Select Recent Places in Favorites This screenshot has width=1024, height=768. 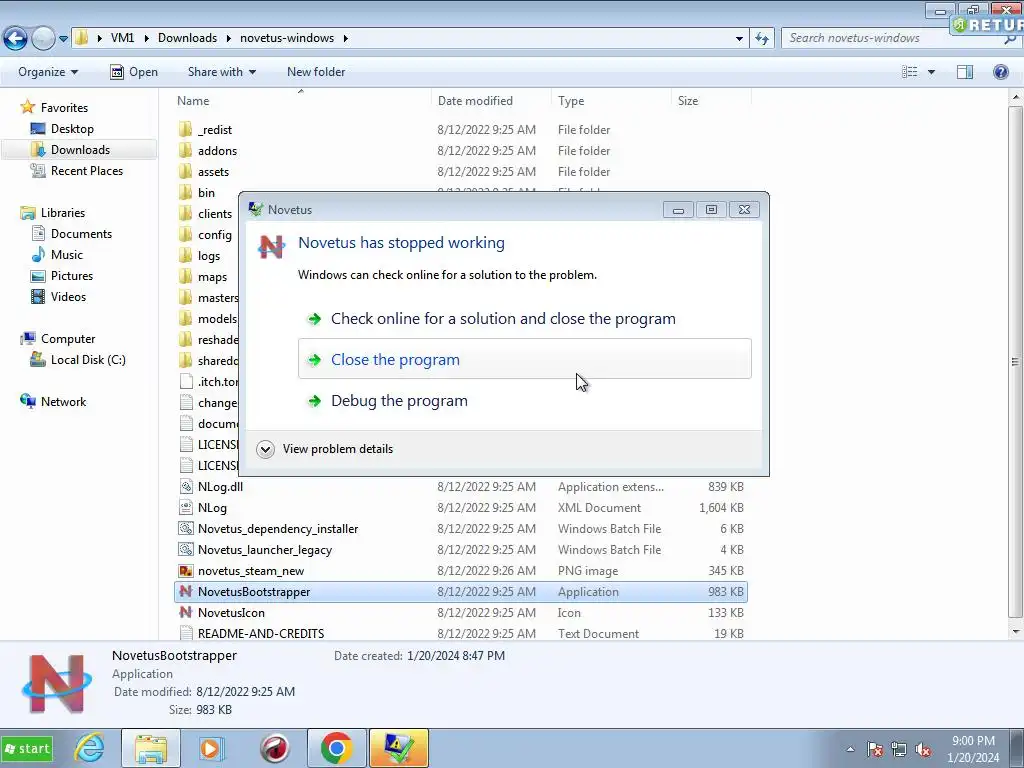(x=86, y=170)
